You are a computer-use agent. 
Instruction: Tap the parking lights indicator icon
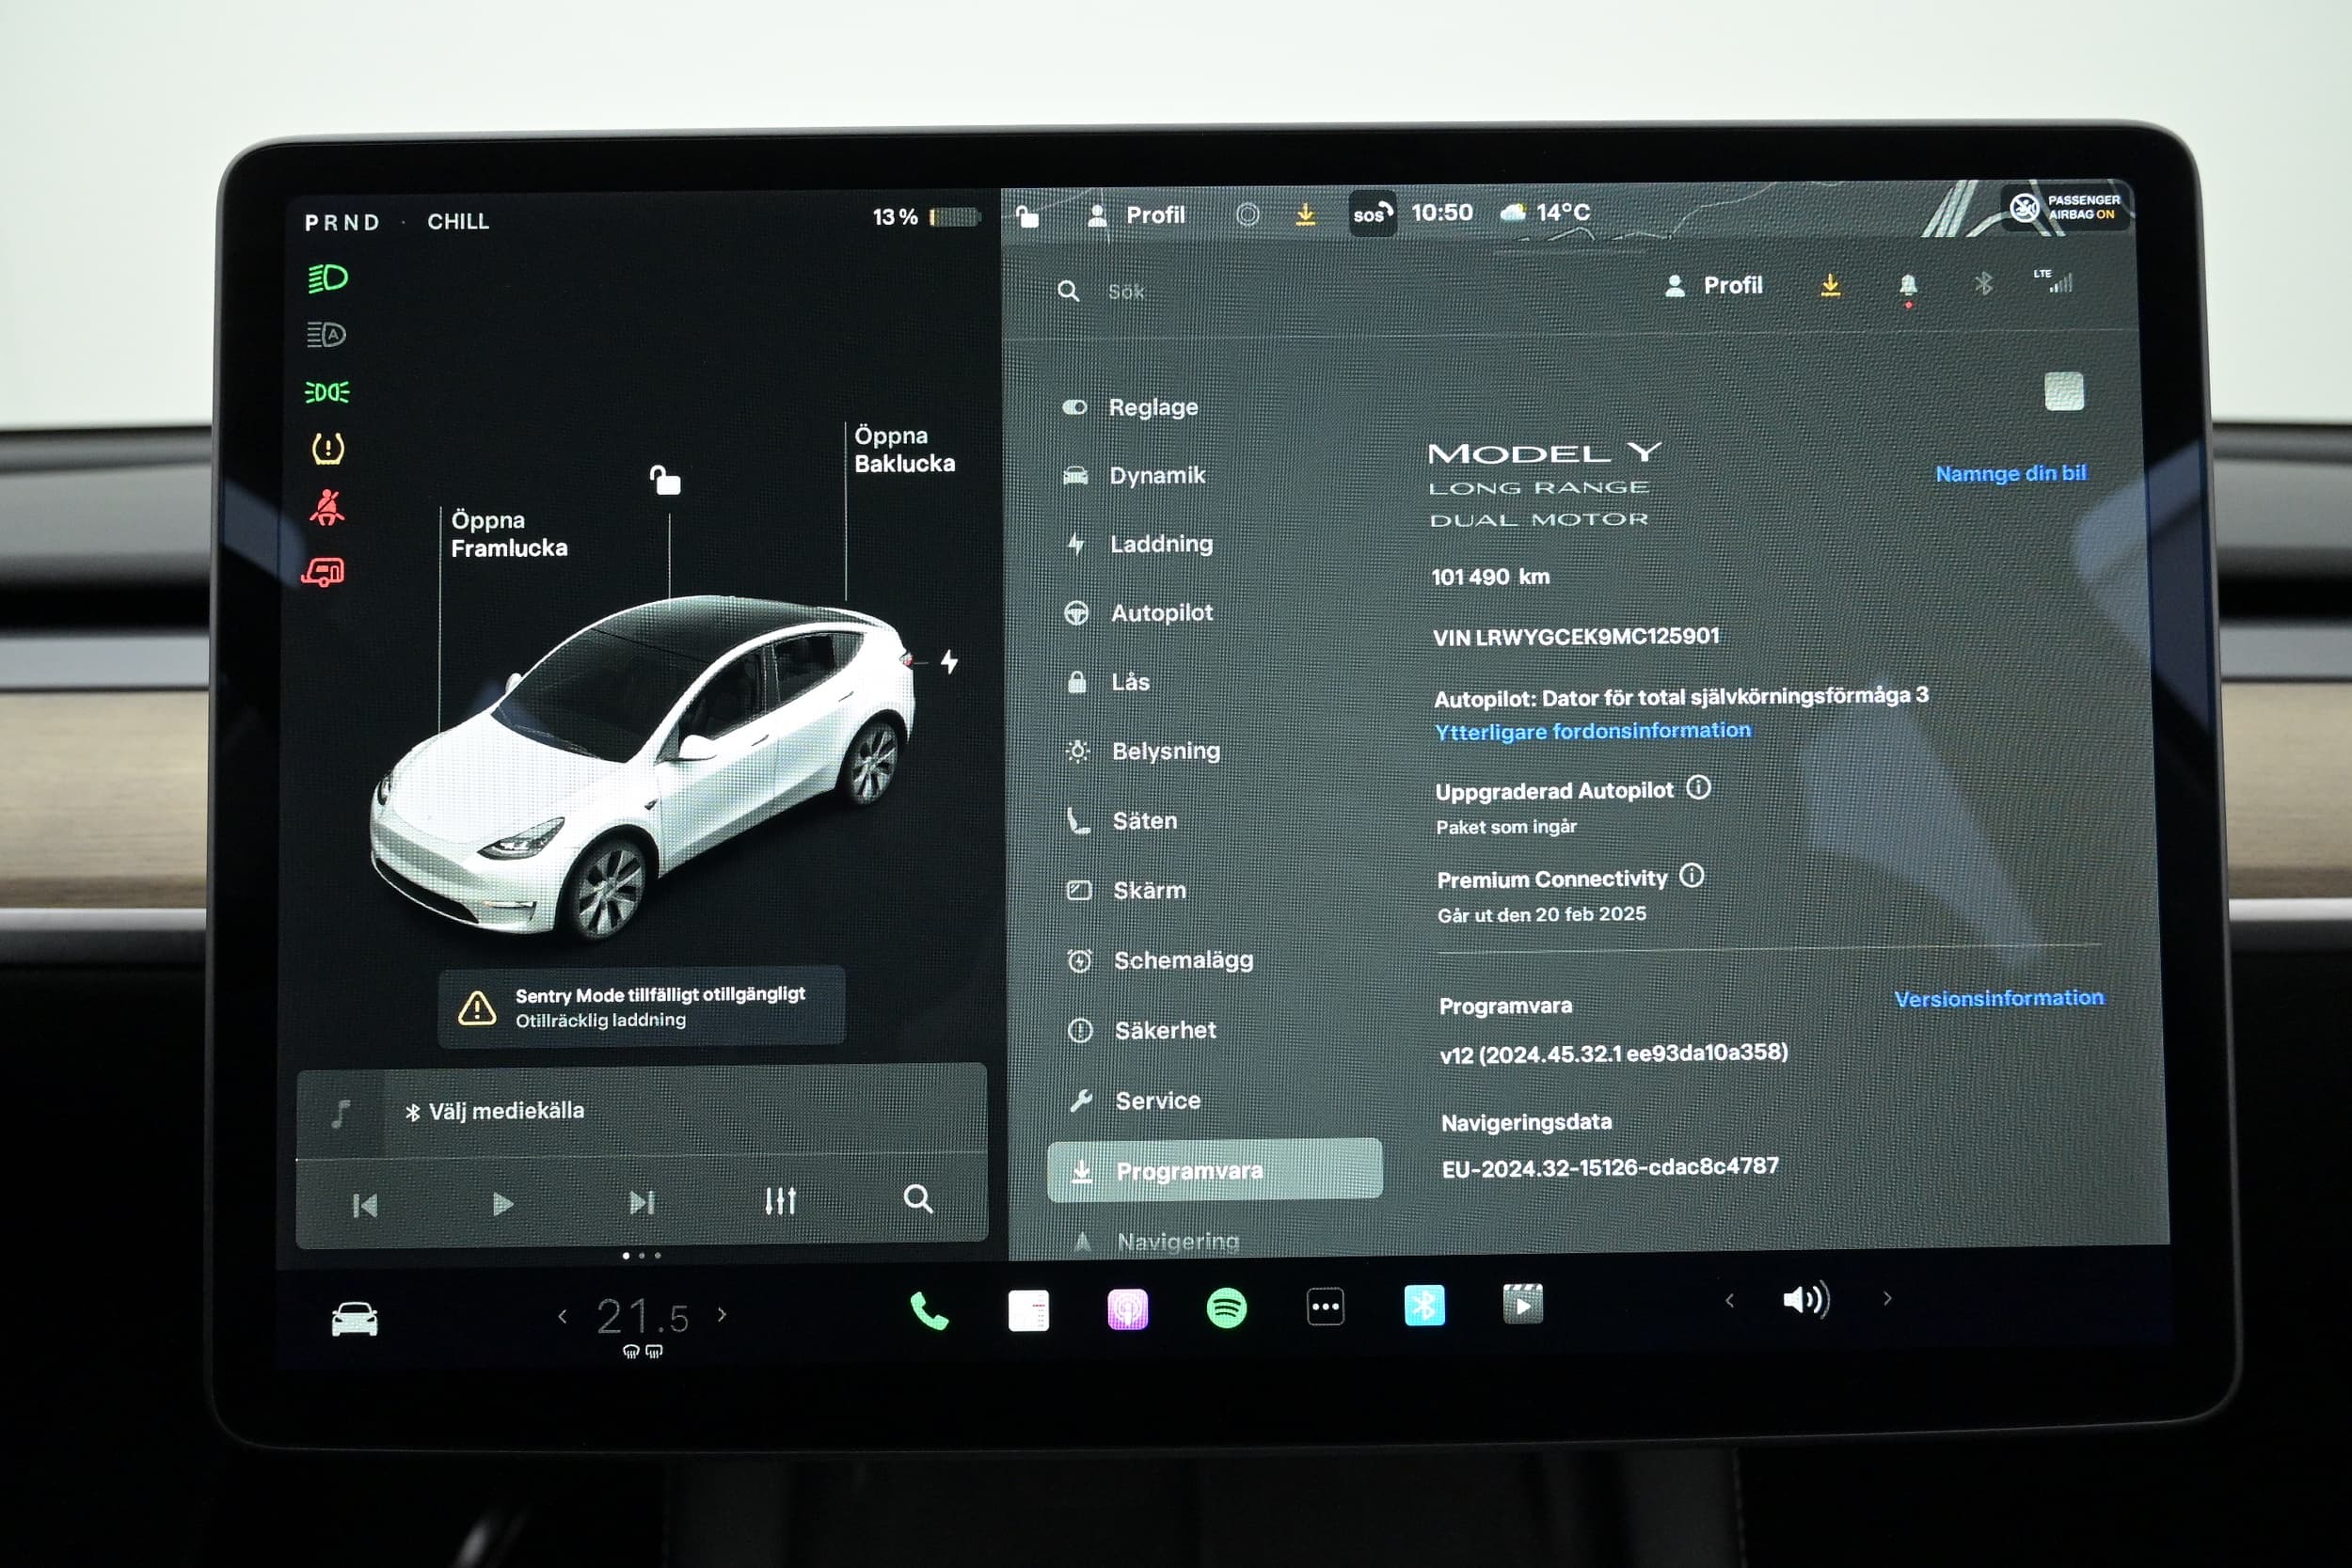327,392
